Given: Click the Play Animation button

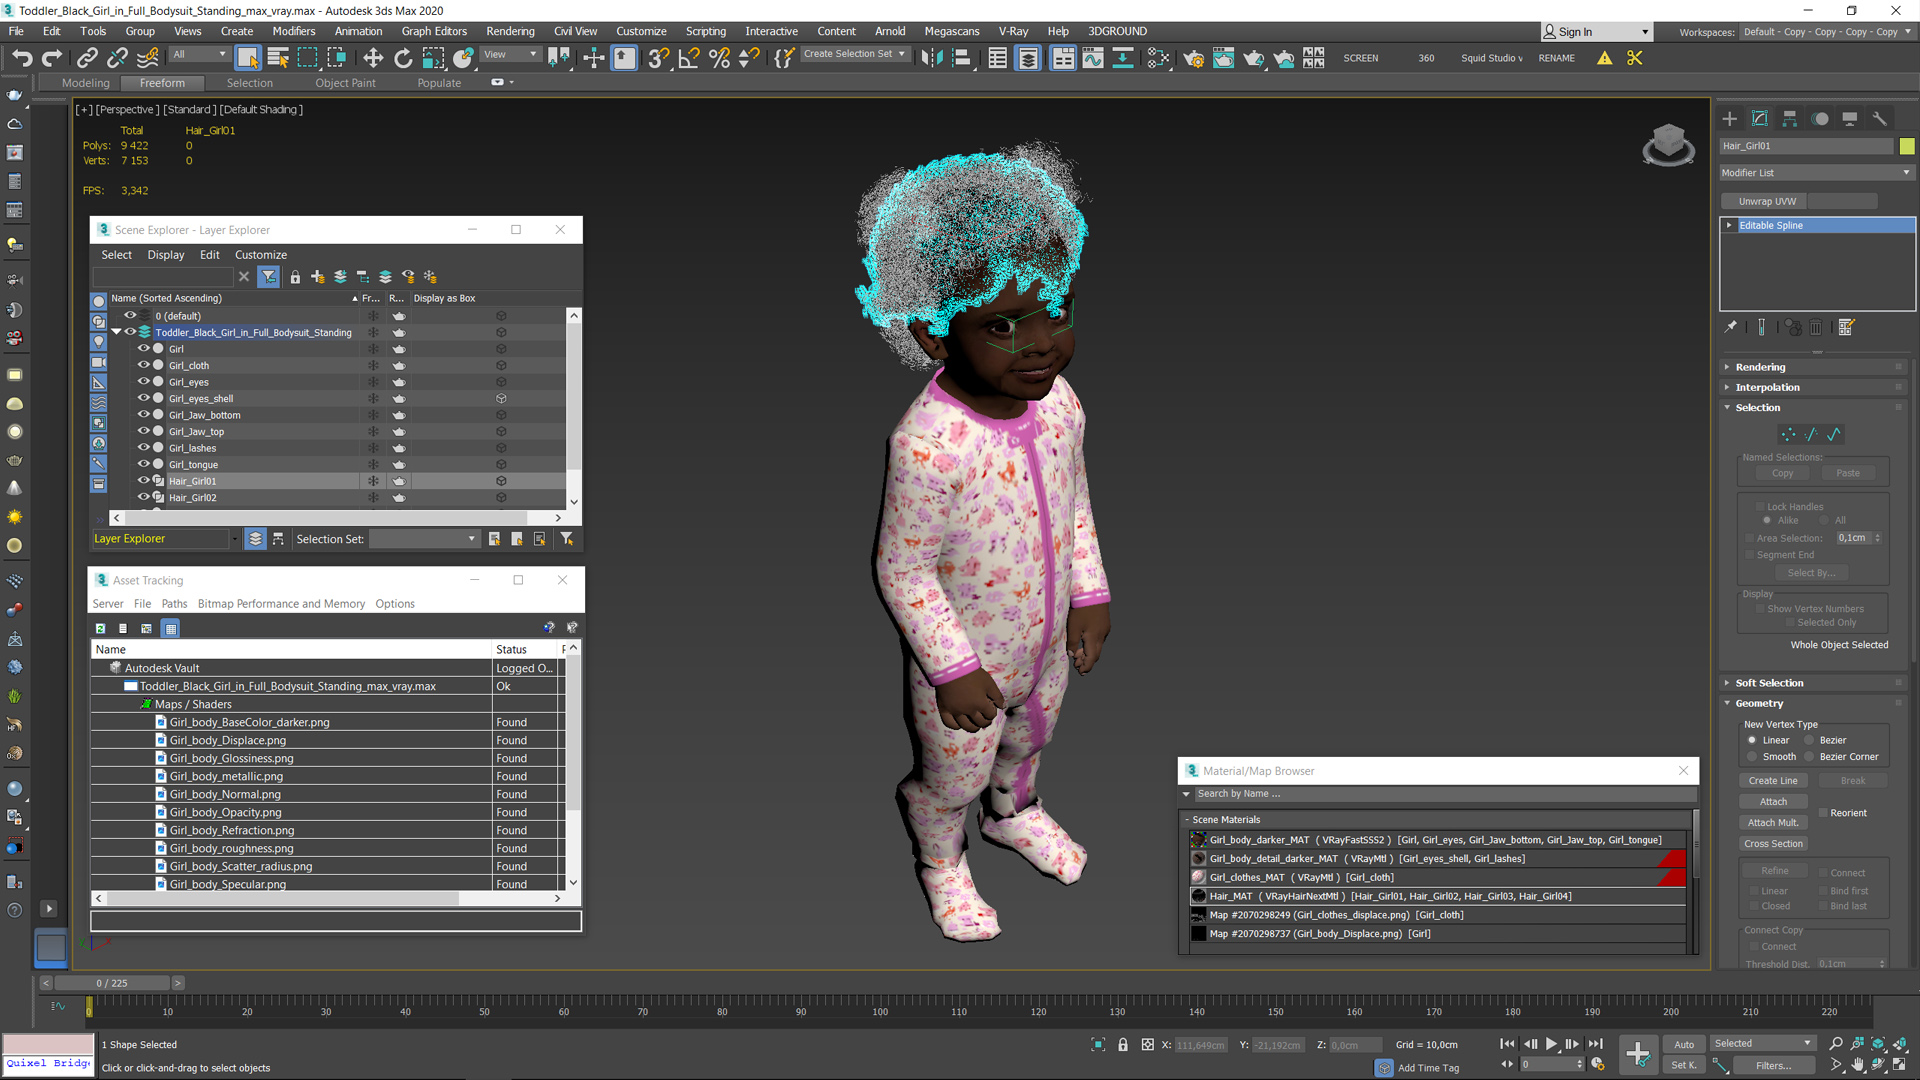Looking at the screenshot, I should pos(1552,1043).
